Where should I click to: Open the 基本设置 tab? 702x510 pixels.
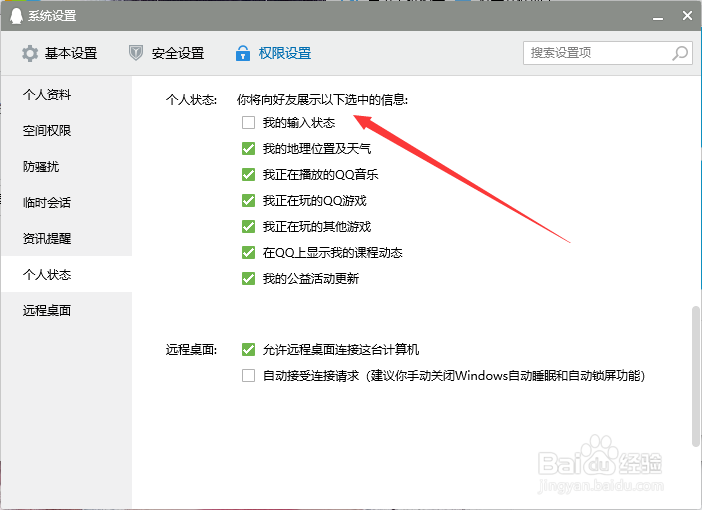(x=60, y=53)
